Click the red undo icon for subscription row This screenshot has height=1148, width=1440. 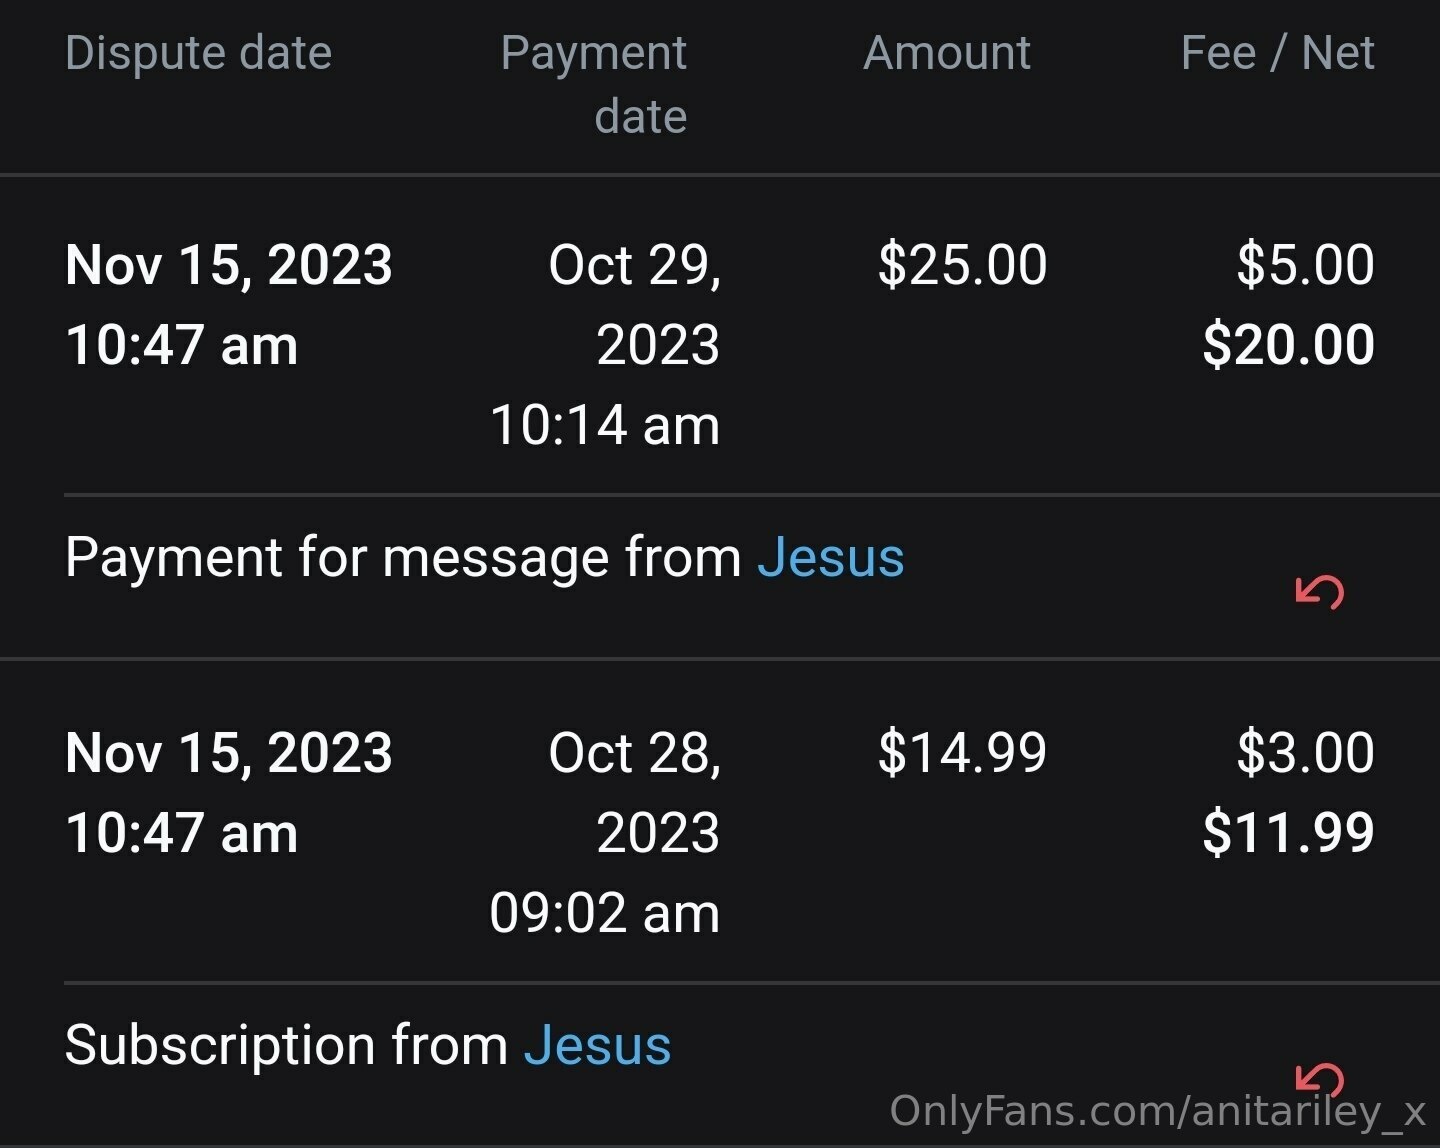[x=1319, y=1079]
